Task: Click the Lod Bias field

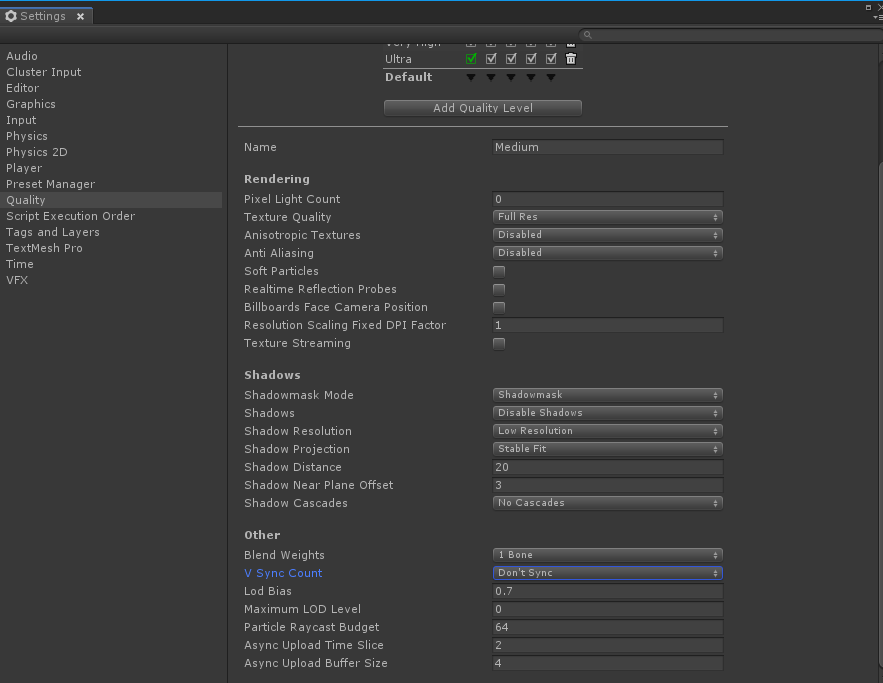Action: 608,591
